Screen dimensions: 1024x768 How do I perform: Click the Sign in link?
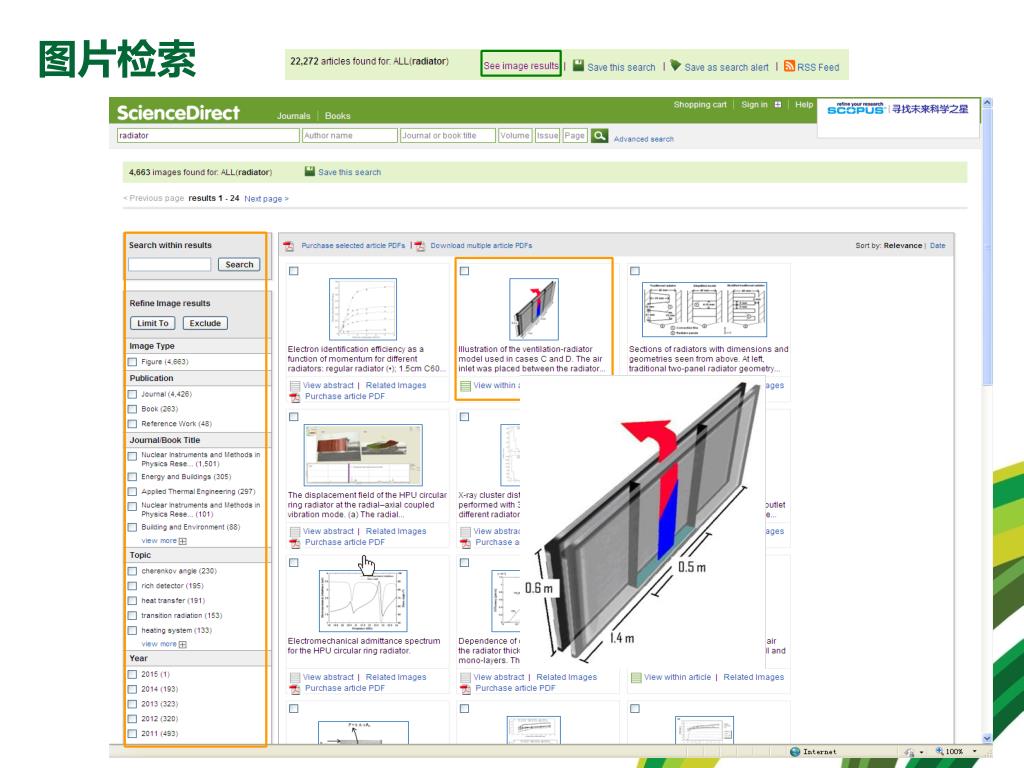(x=754, y=104)
